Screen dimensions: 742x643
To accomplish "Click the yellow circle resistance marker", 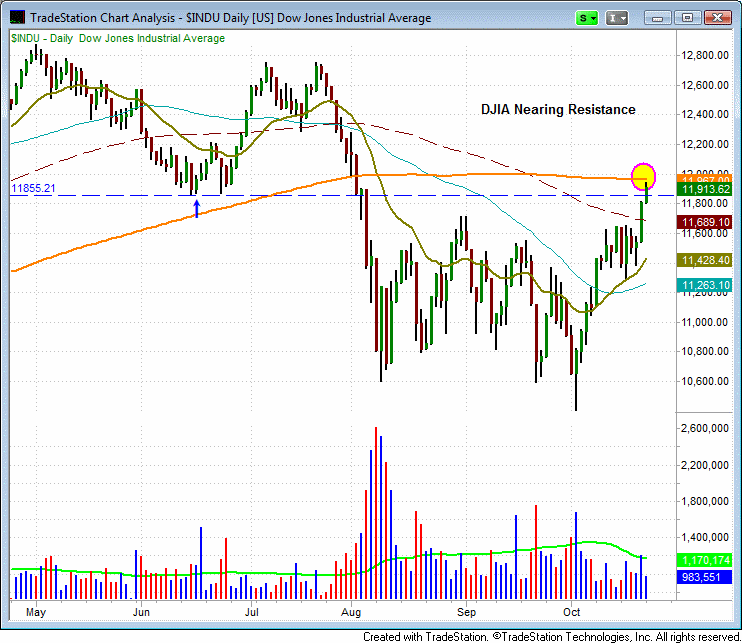I will [644, 177].
